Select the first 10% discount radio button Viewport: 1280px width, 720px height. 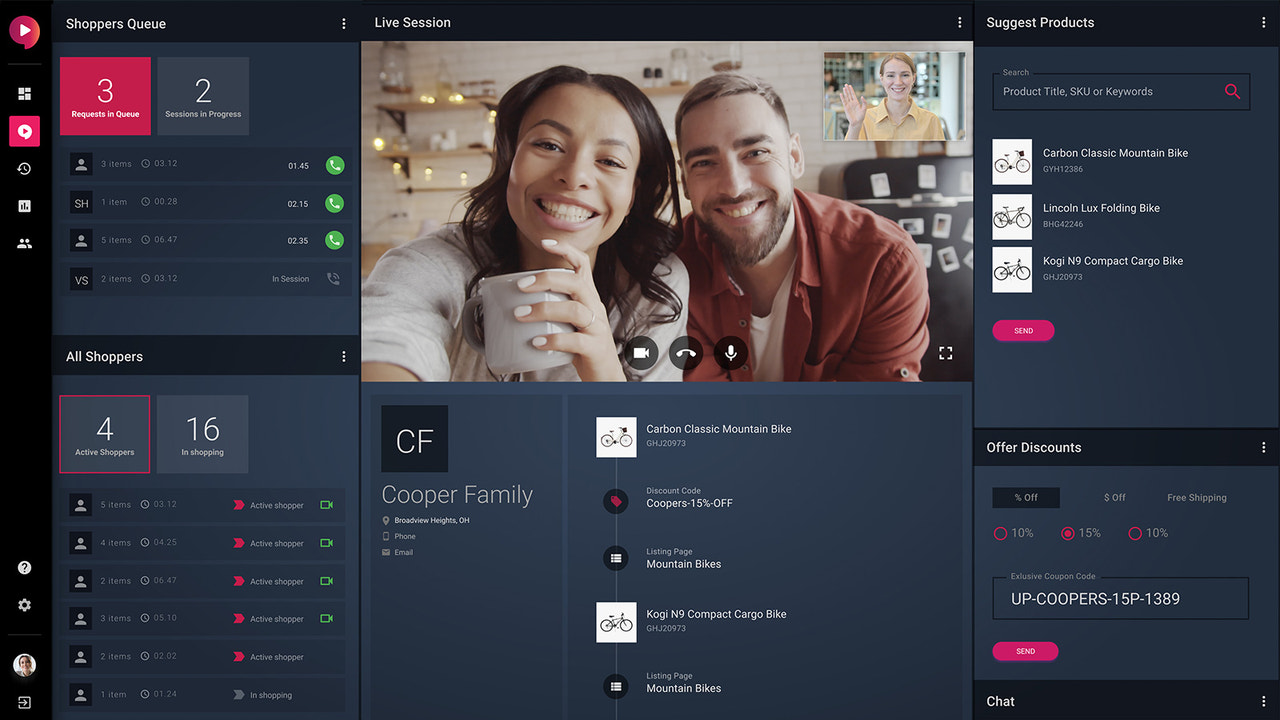click(x=1000, y=533)
